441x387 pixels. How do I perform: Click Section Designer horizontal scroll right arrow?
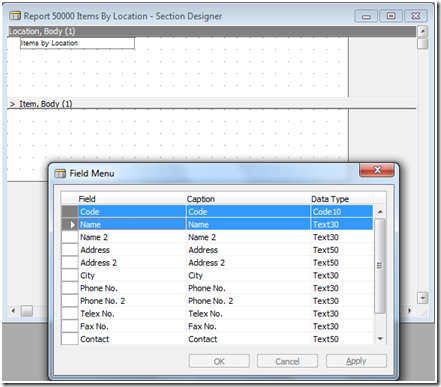coord(410,311)
